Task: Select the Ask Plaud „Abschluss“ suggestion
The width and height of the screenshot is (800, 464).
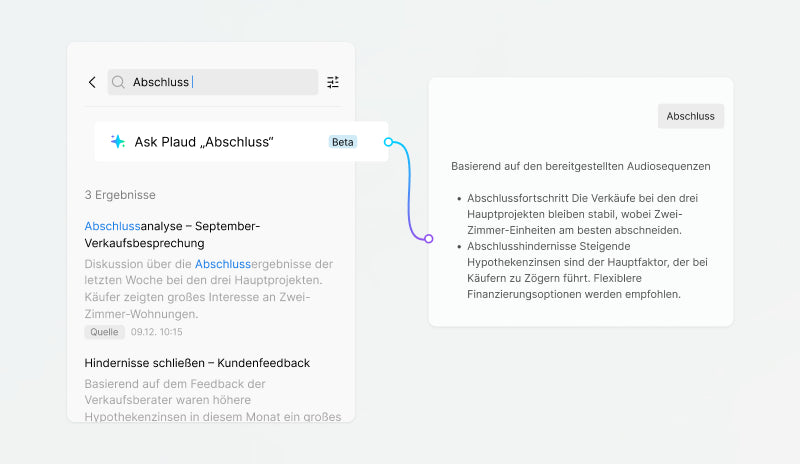Action: [x=205, y=142]
